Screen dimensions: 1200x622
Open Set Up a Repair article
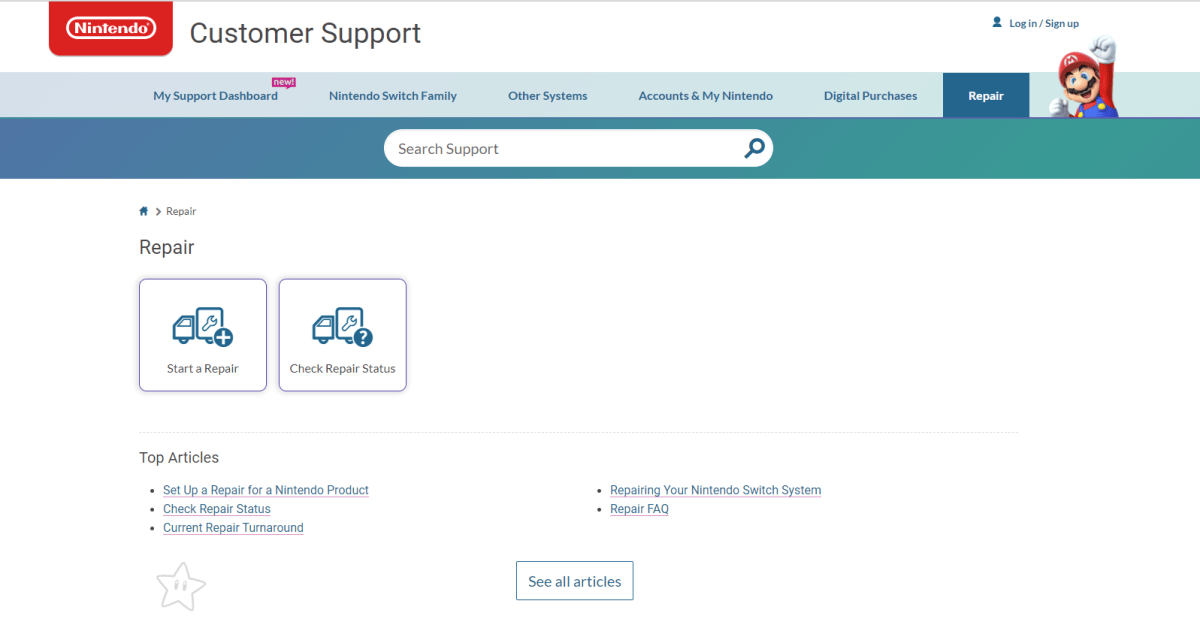tap(266, 490)
